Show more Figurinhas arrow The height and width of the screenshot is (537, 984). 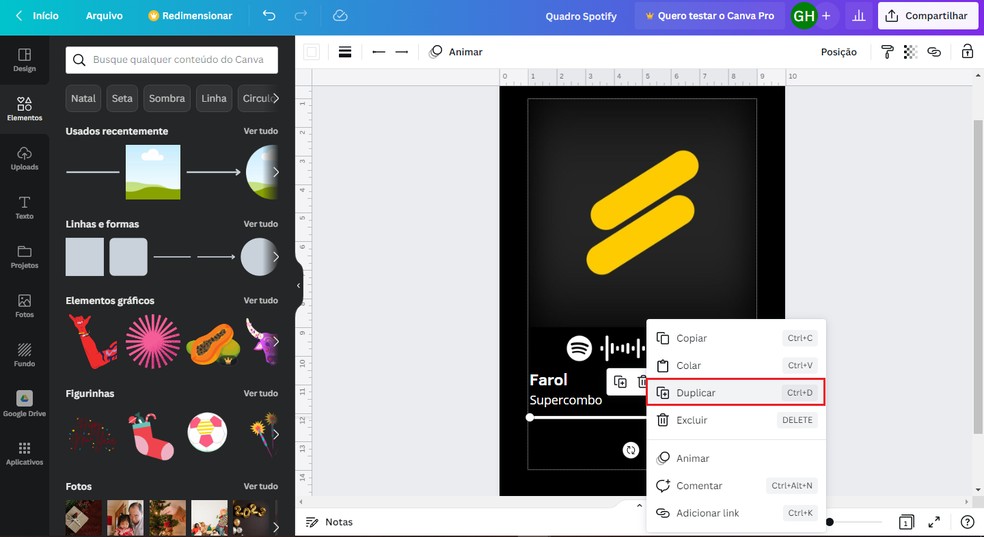(275, 433)
